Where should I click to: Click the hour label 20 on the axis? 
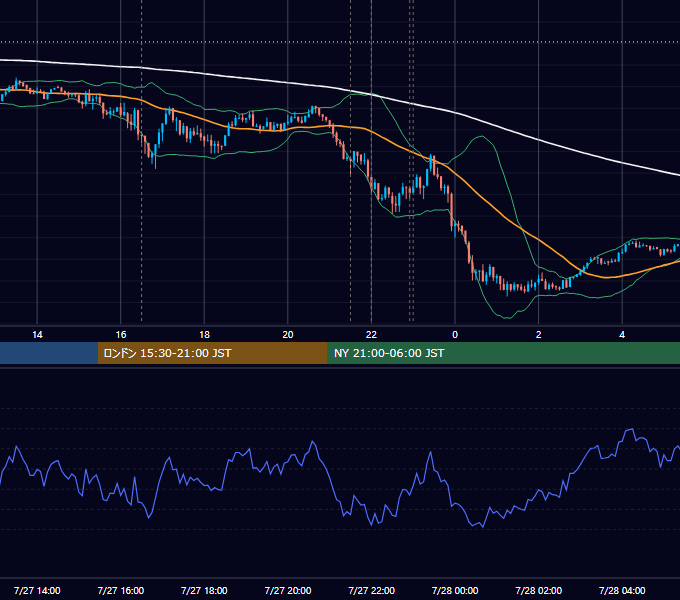288,335
